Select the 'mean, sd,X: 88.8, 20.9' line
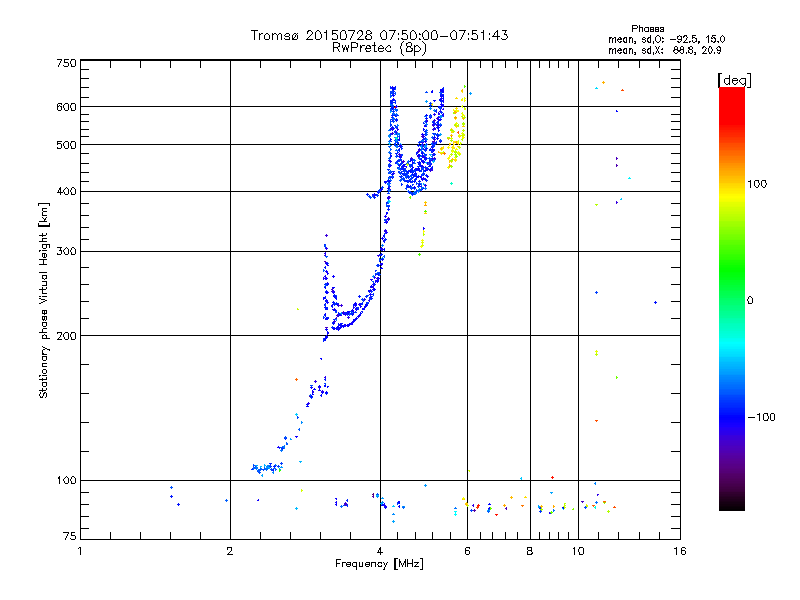This screenshot has width=800, height=600. 664,50
